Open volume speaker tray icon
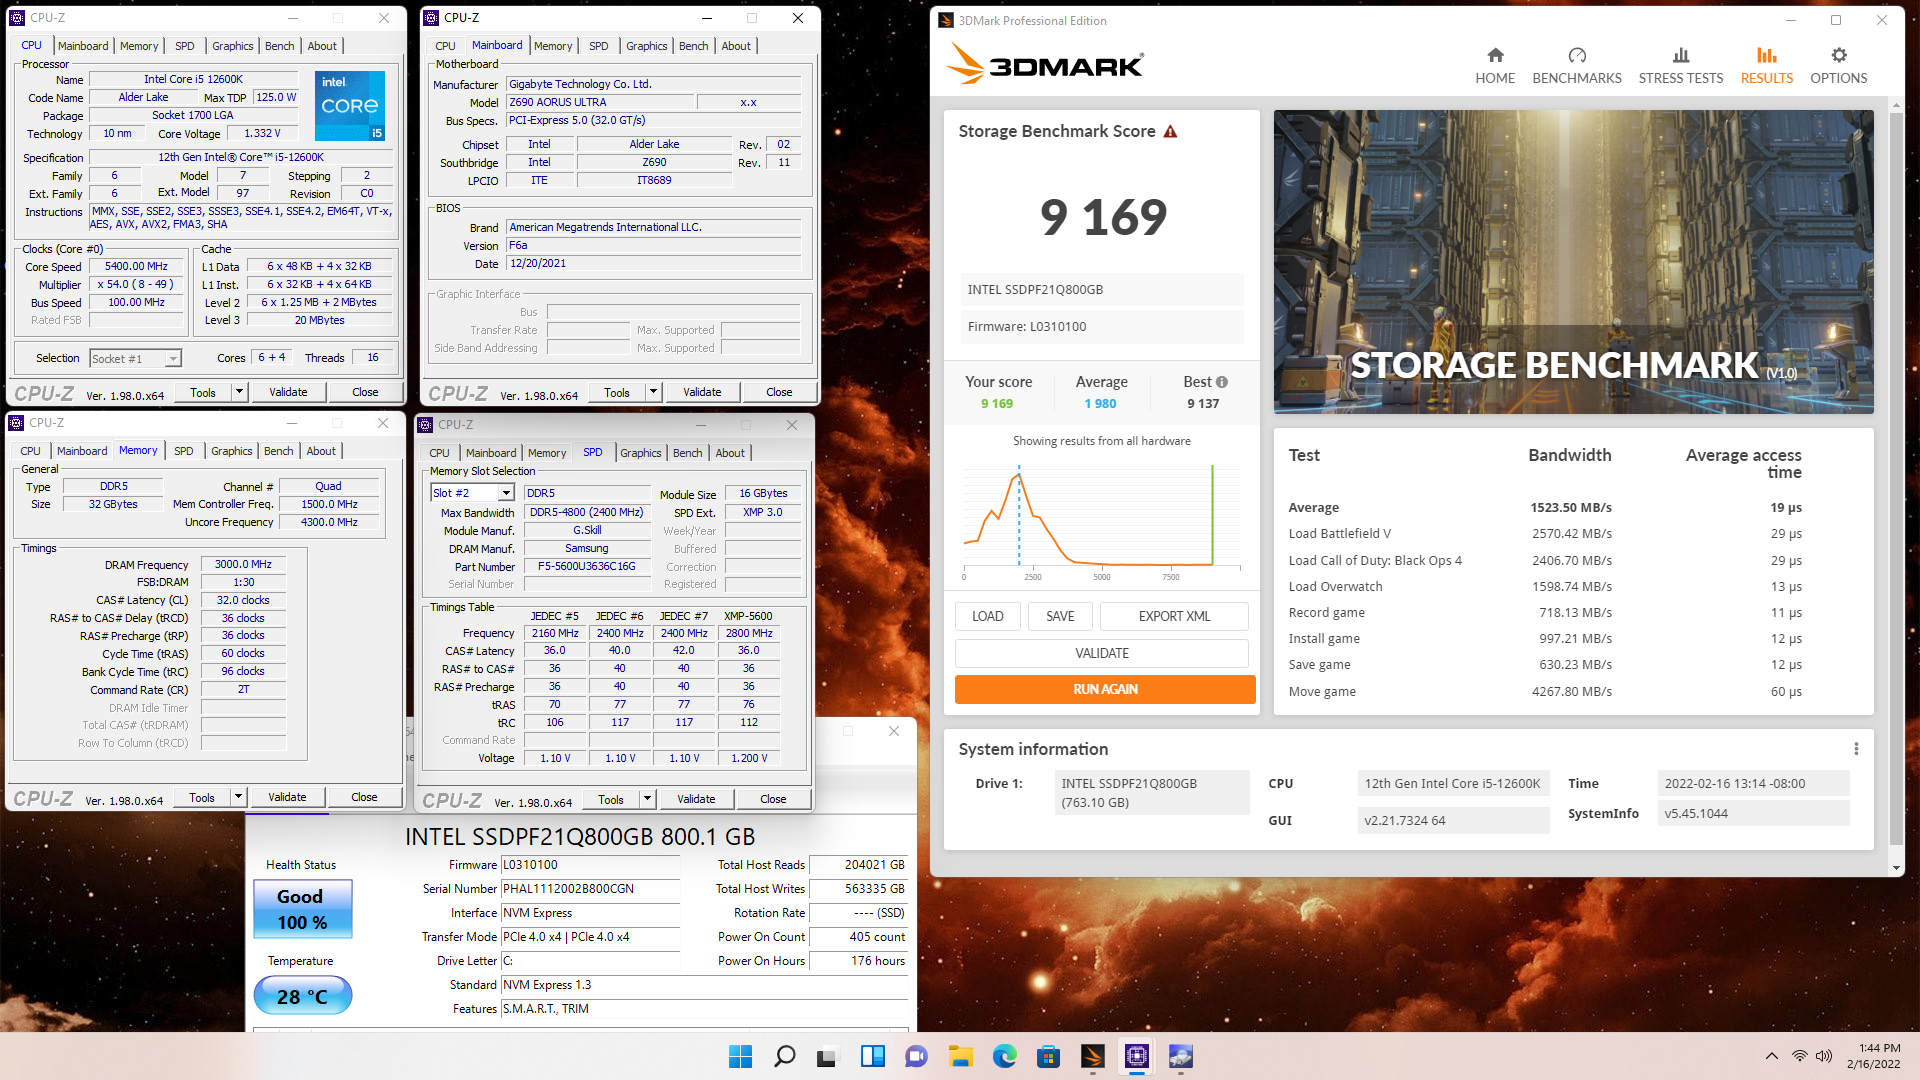The height and width of the screenshot is (1080, 1920). pos(1824,1056)
